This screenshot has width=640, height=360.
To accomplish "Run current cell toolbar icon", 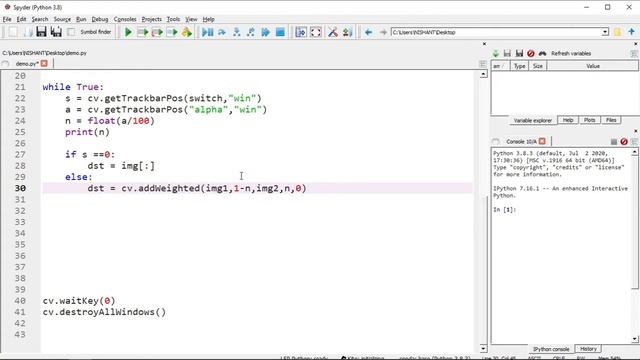I will pos(142,32).
